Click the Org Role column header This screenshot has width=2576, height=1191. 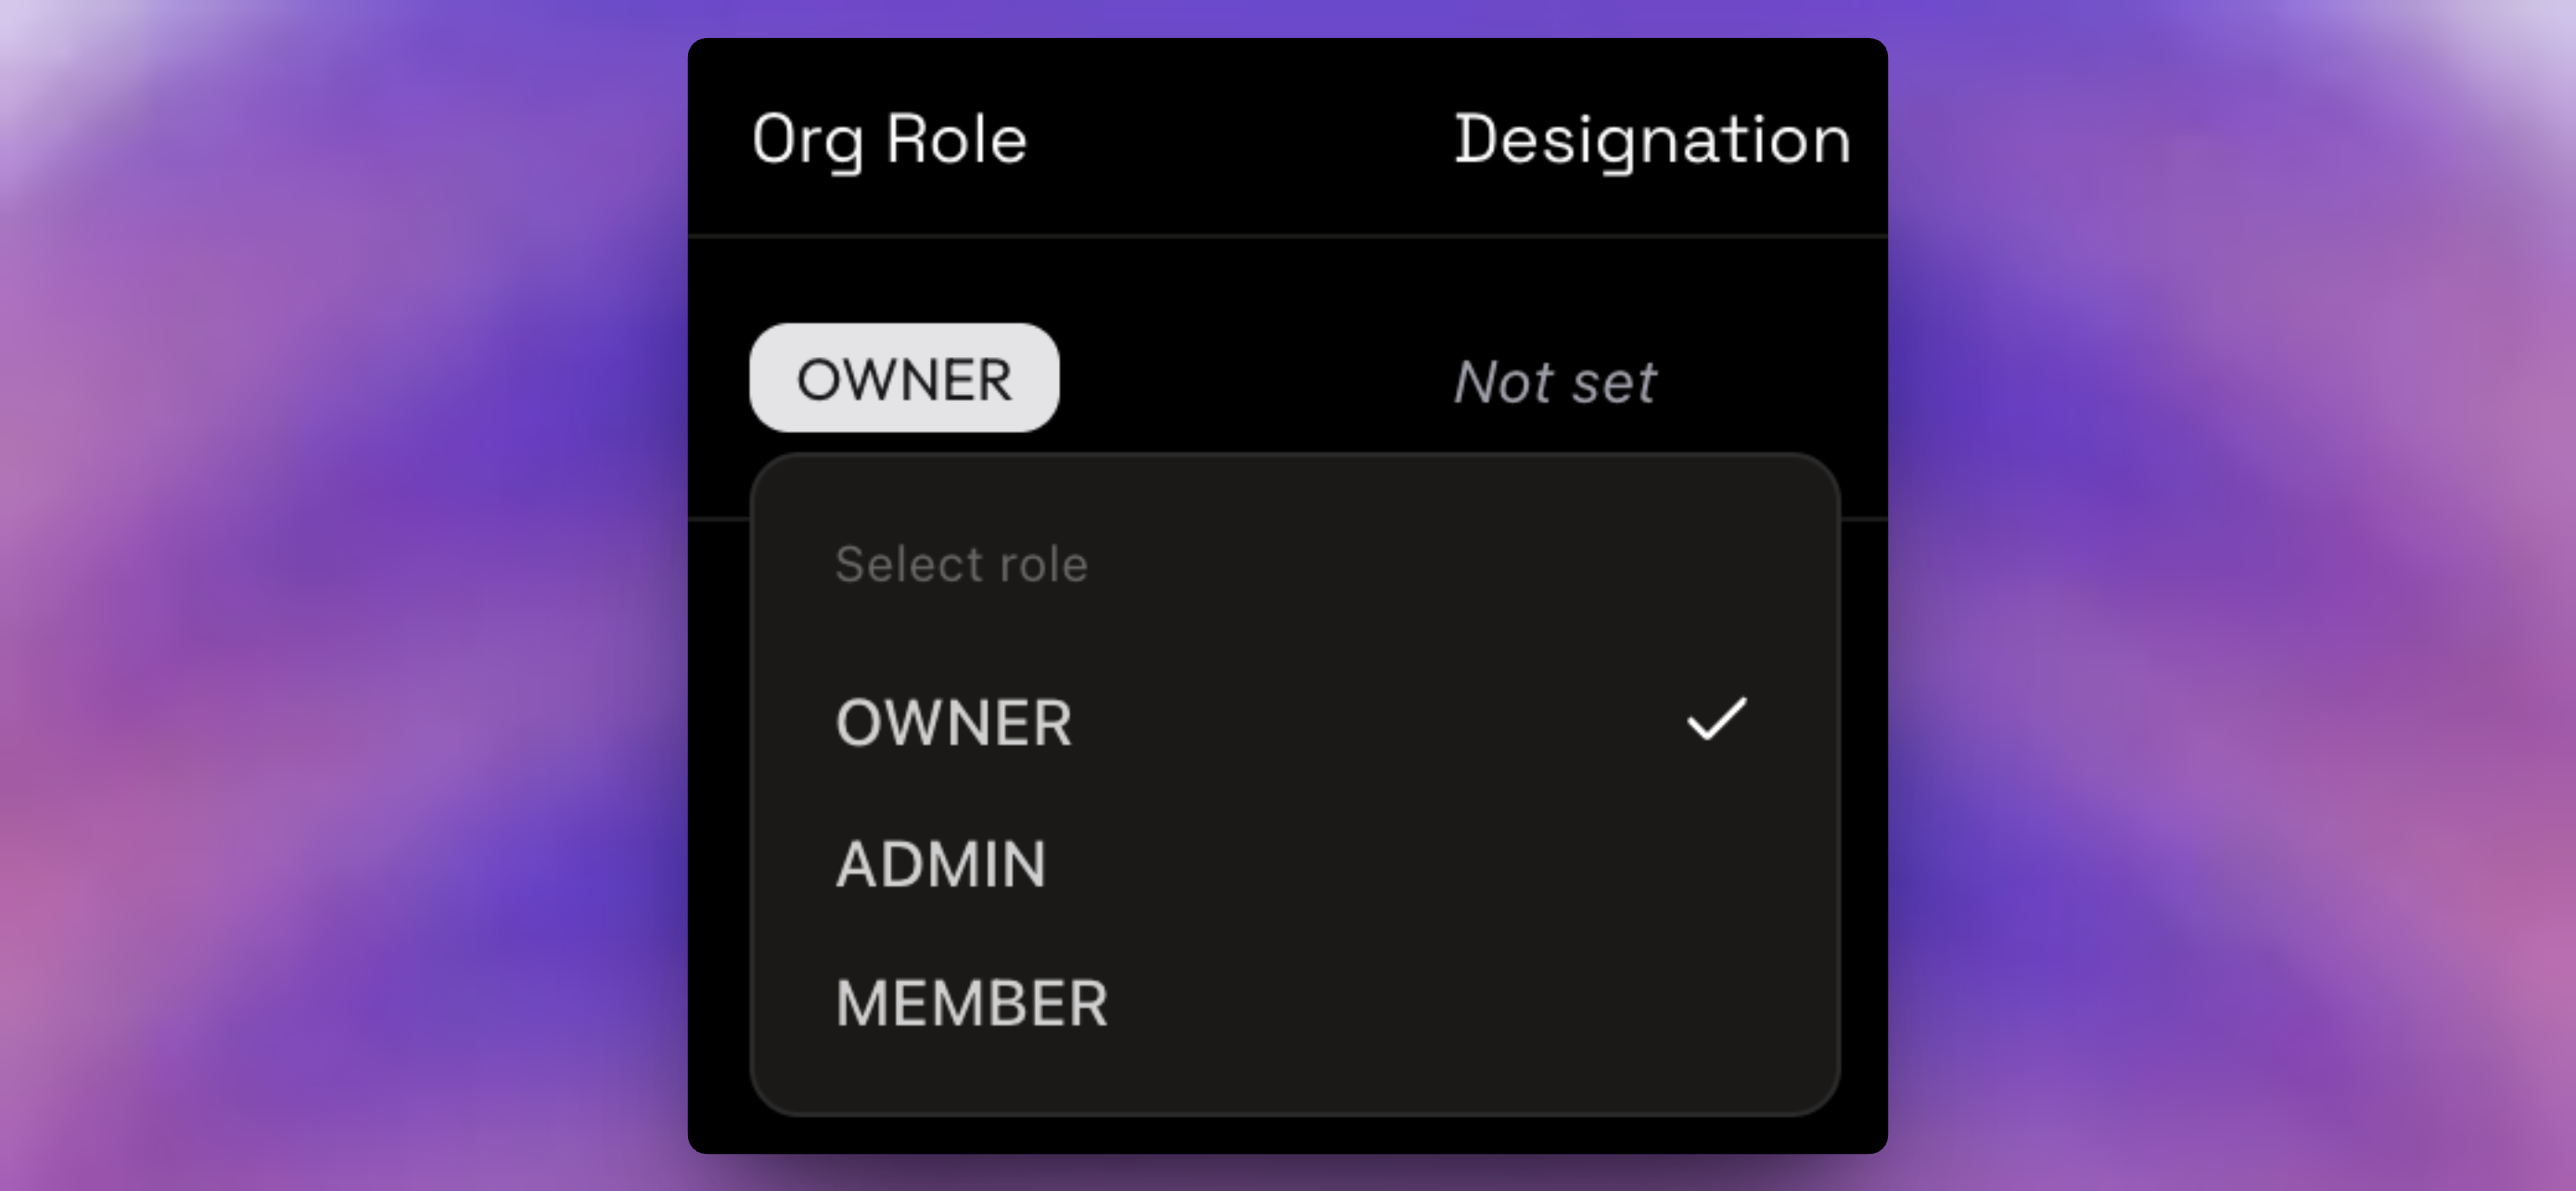[x=889, y=140]
